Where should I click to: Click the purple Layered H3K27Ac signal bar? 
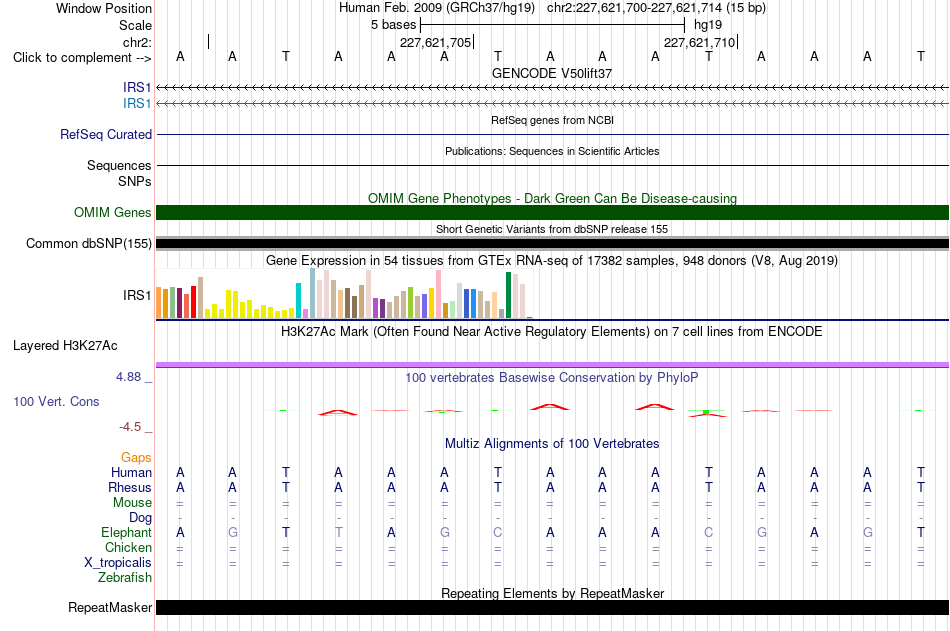552,365
